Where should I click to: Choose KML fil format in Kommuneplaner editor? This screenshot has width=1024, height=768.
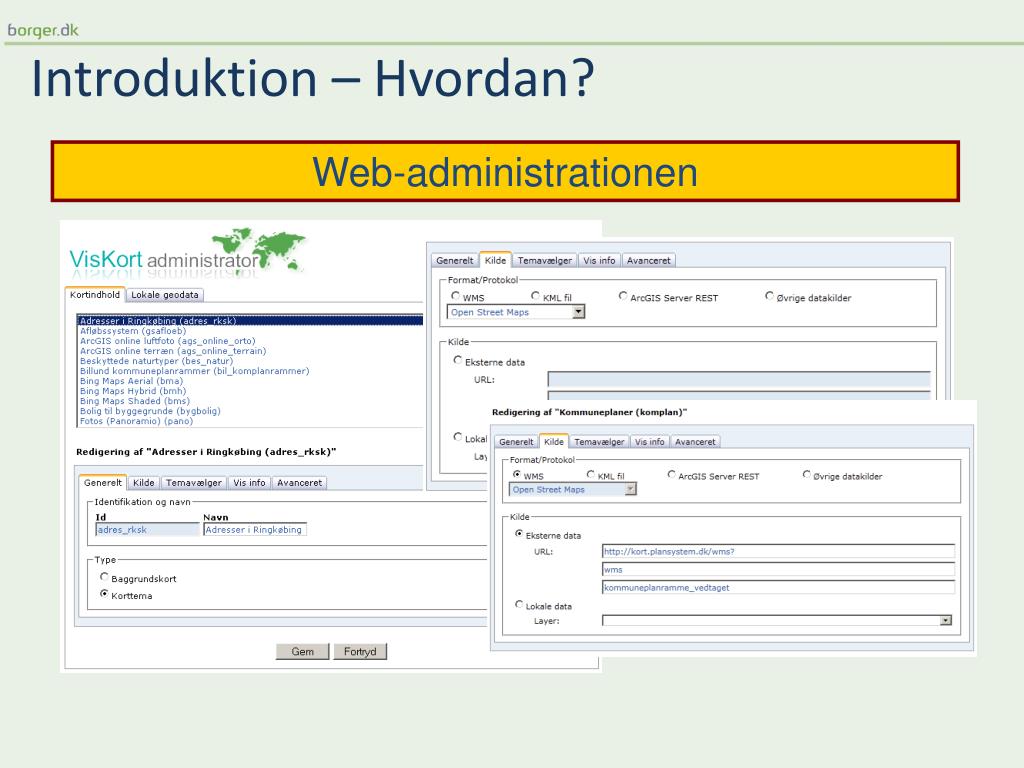[x=592, y=475]
